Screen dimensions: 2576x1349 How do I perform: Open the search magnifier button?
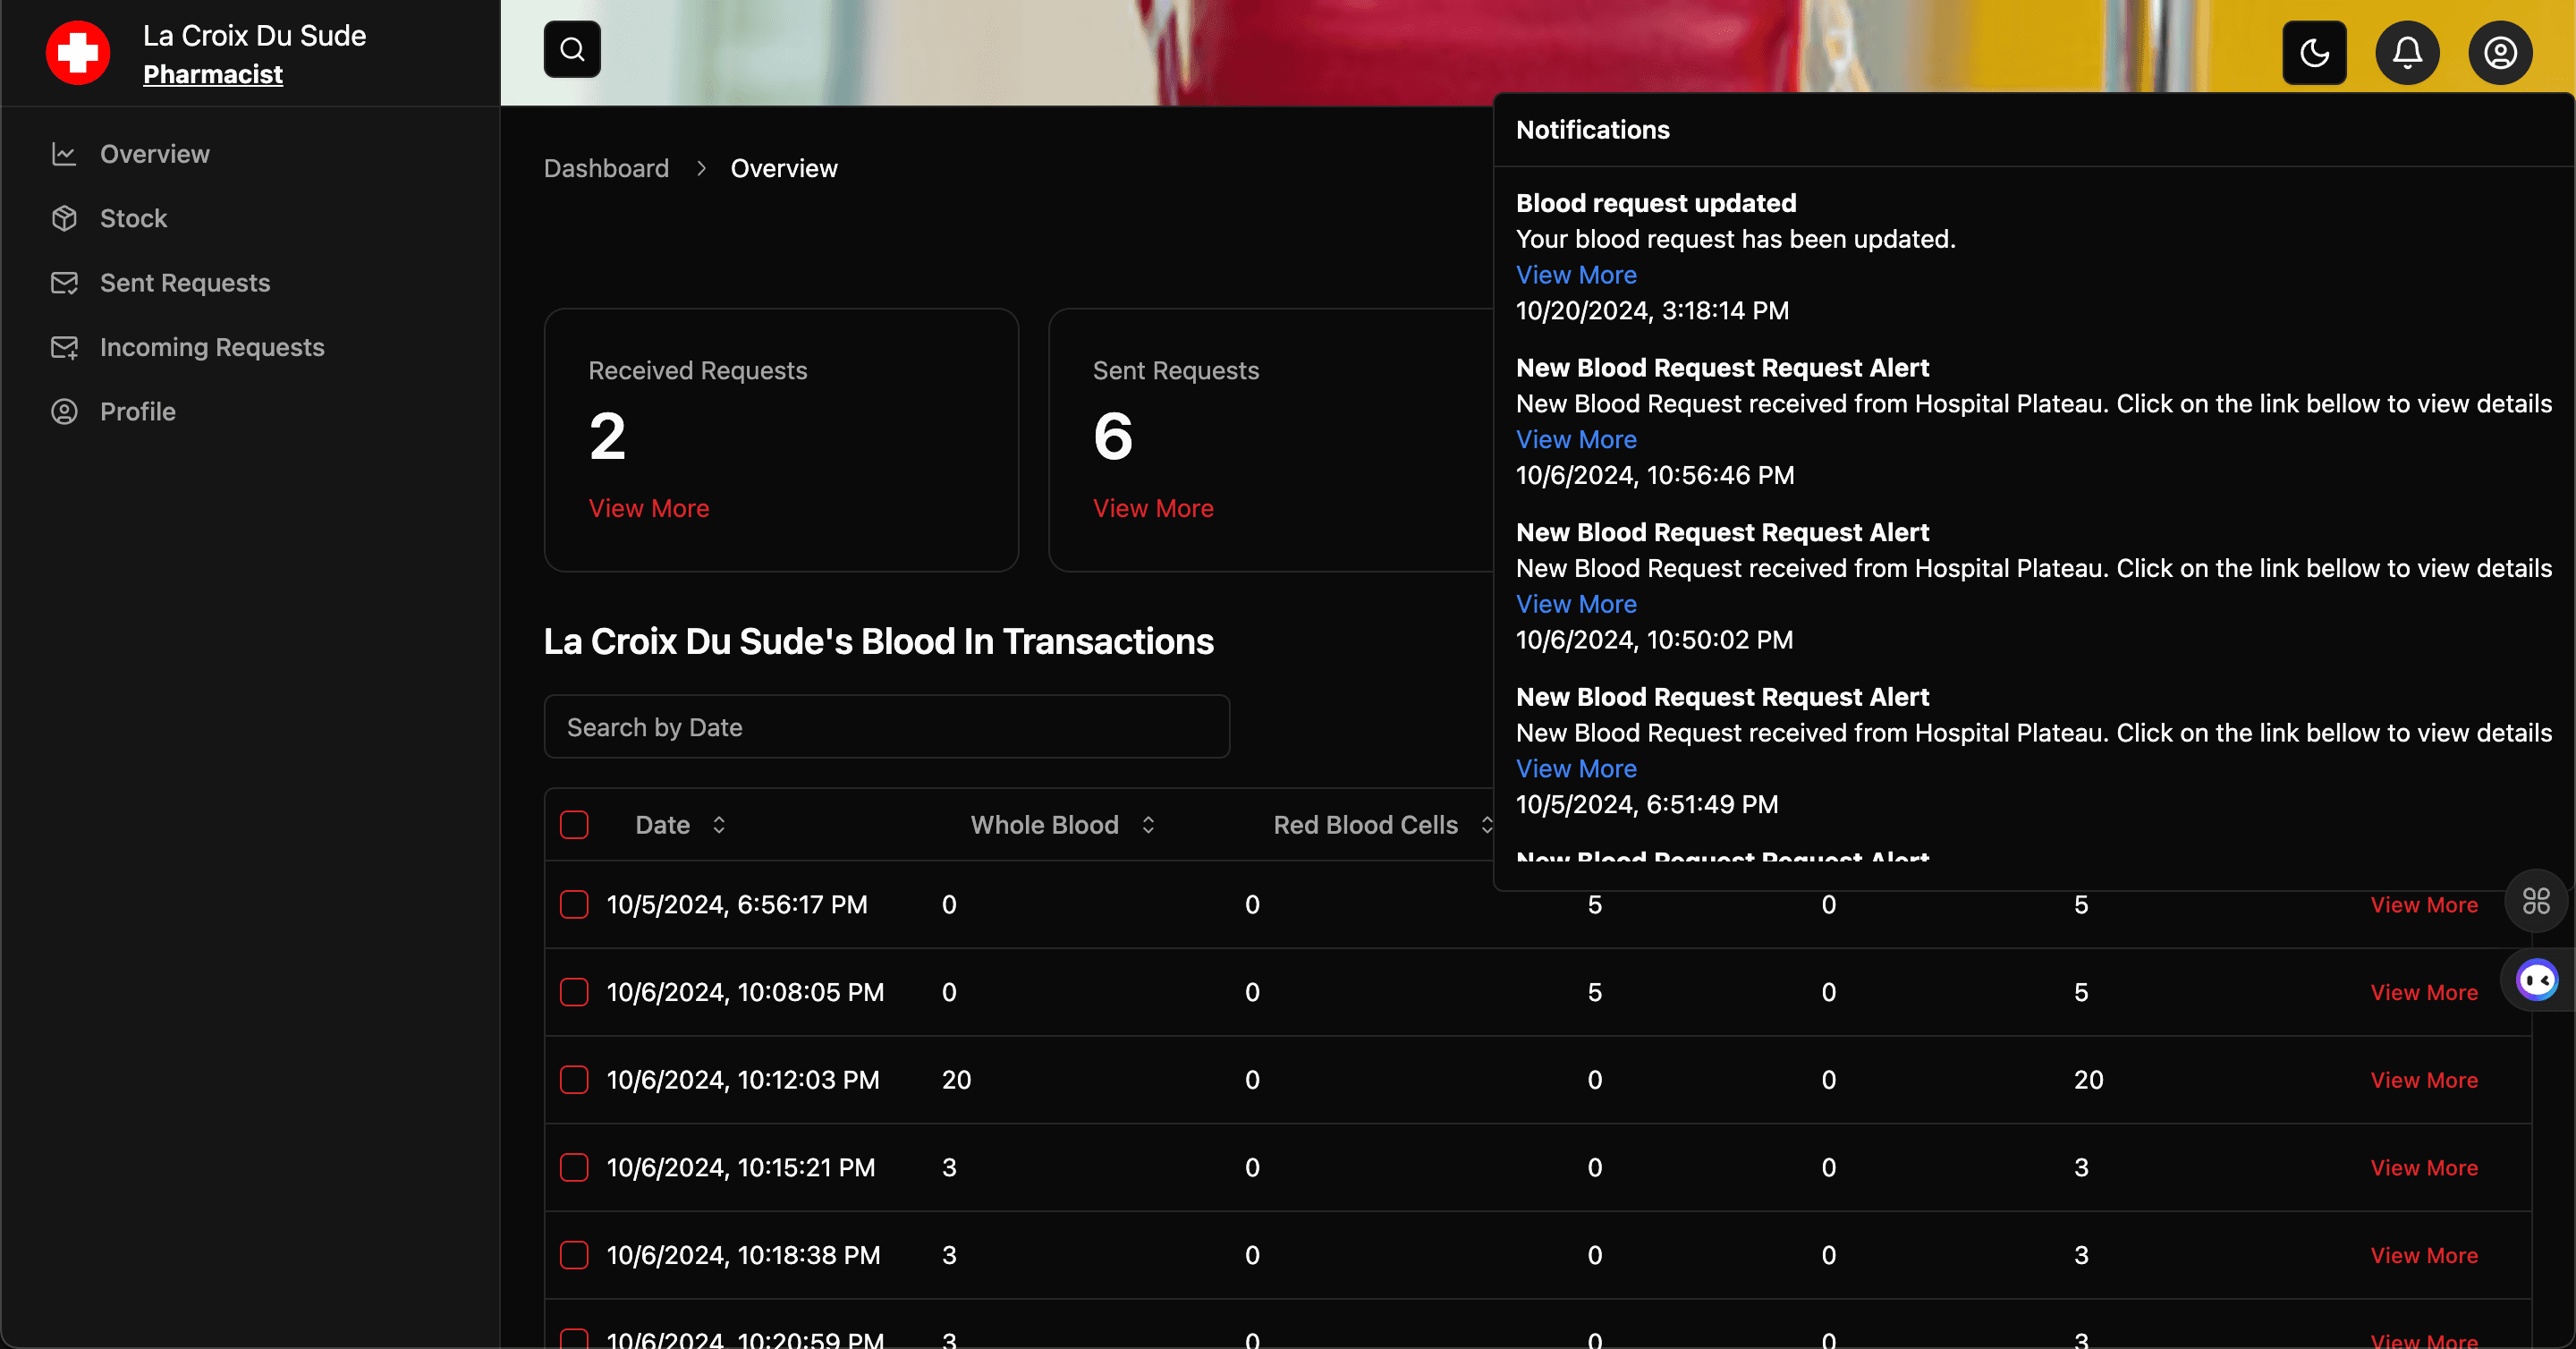pos(572,50)
